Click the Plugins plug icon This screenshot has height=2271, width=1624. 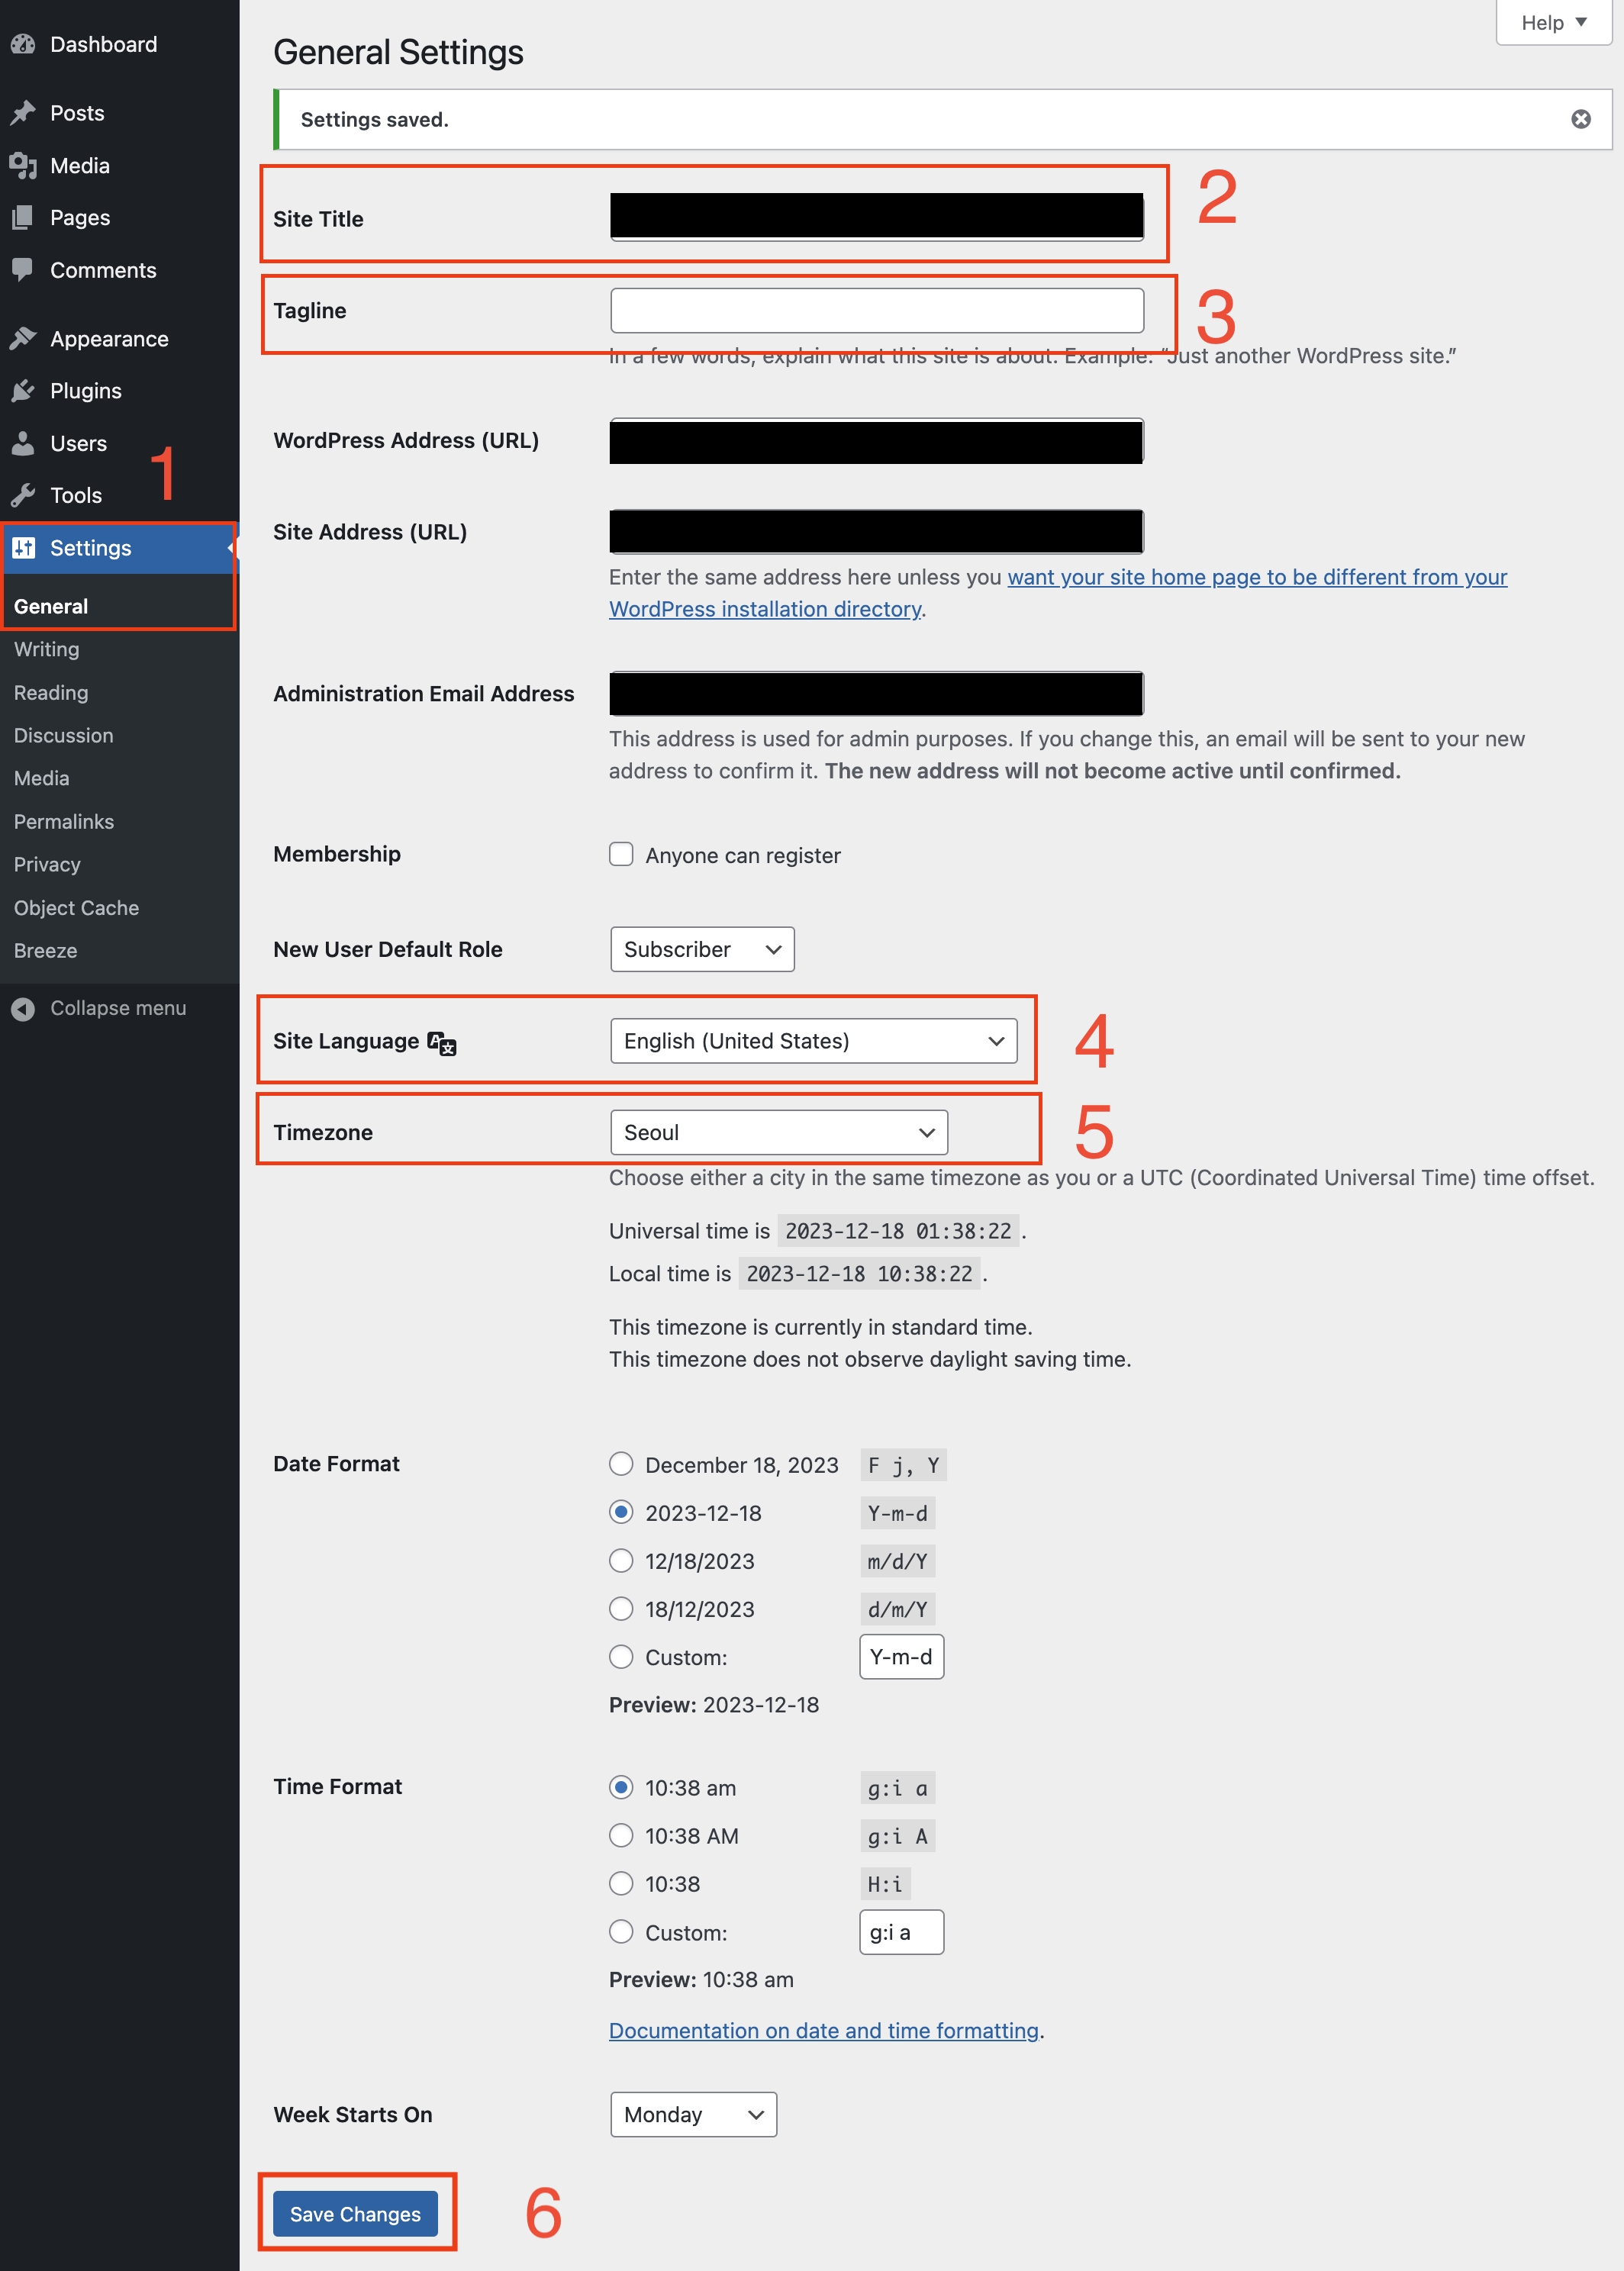[x=23, y=391]
